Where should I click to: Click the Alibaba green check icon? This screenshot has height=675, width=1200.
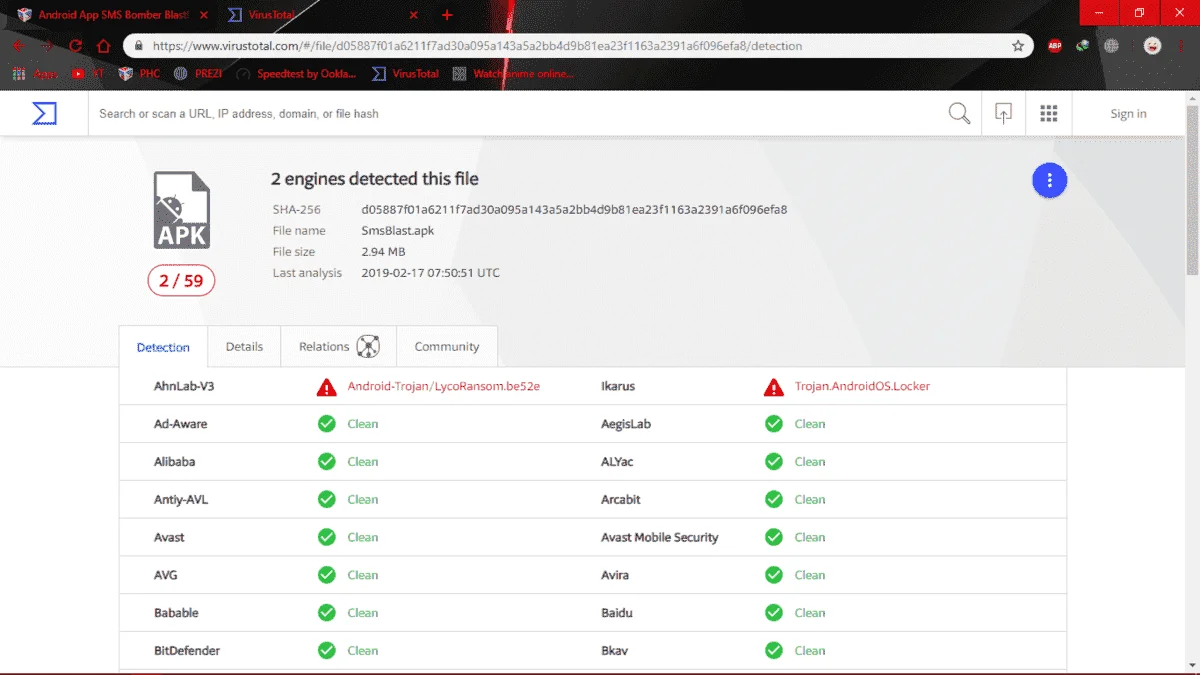click(326, 462)
